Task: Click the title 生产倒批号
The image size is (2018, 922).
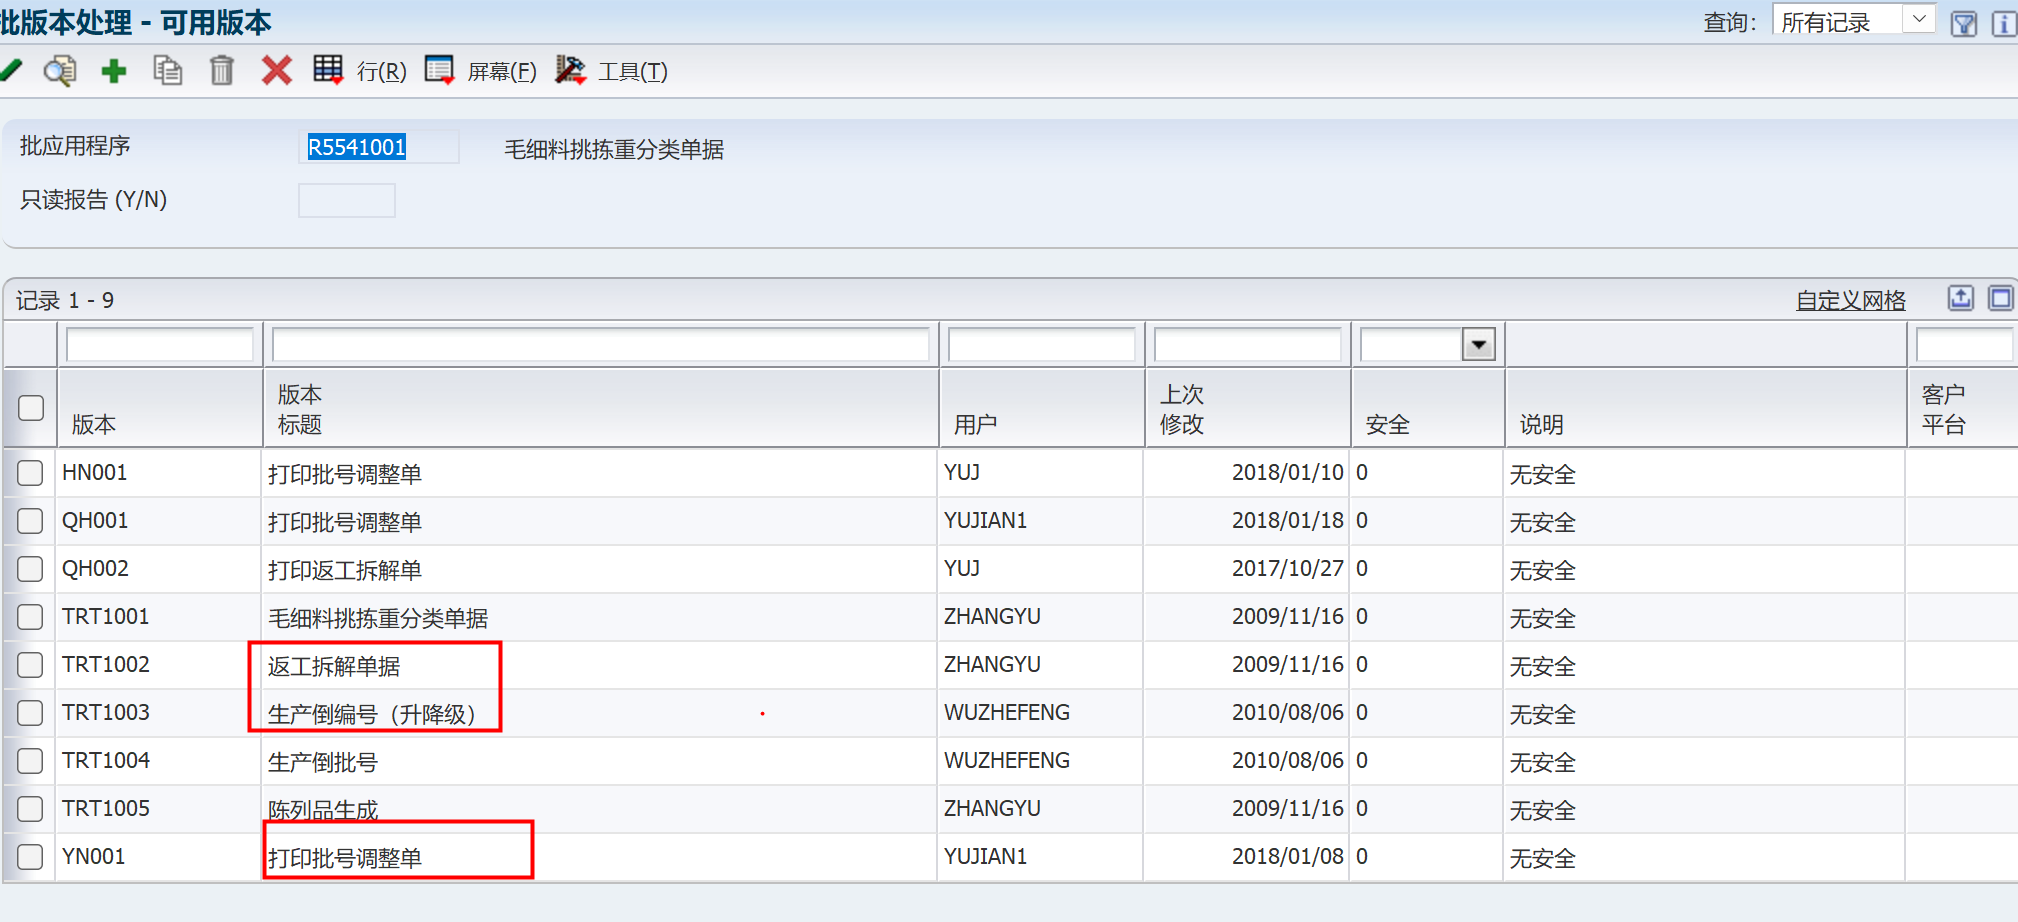Action: point(323,762)
